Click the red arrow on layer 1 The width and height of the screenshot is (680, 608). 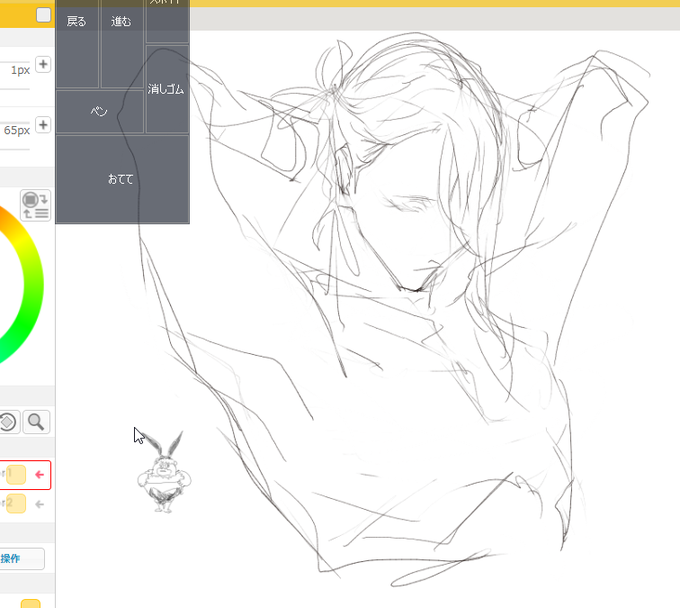click(x=39, y=474)
